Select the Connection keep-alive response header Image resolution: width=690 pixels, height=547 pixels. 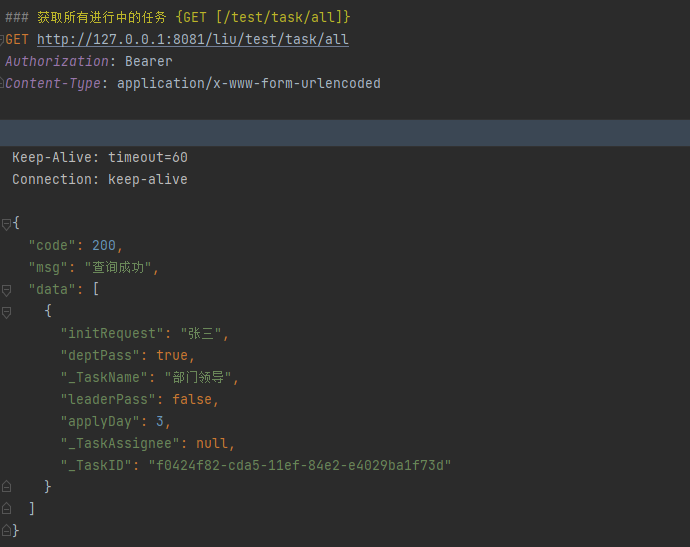click(x=100, y=180)
